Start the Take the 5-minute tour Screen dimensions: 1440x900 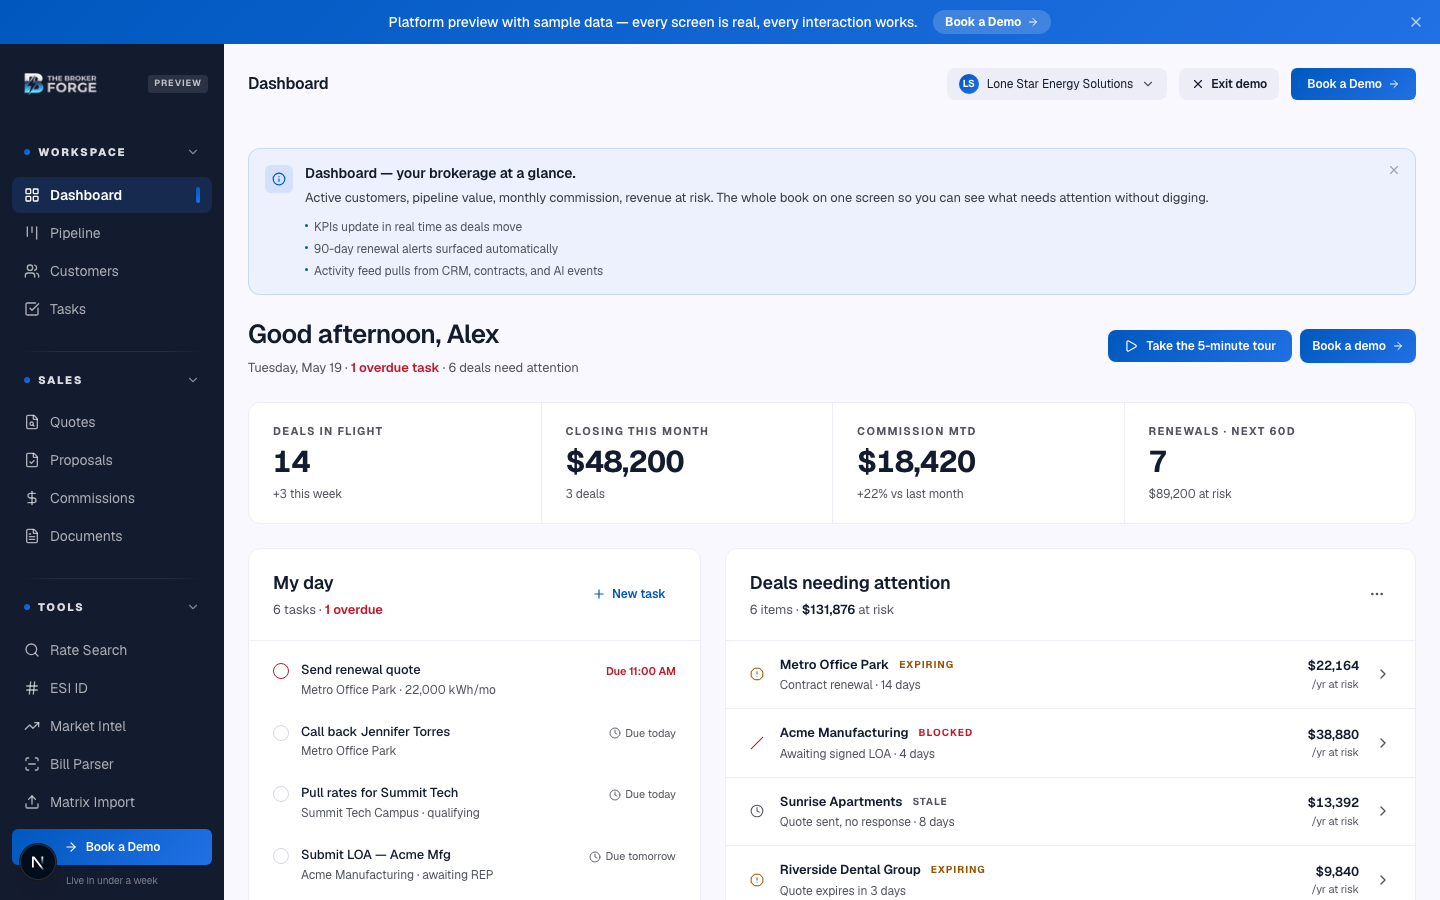(1200, 346)
